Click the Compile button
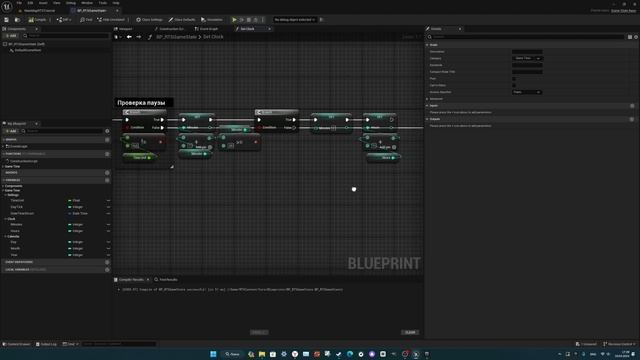This screenshot has width=640, height=360. tap(38, 20)
